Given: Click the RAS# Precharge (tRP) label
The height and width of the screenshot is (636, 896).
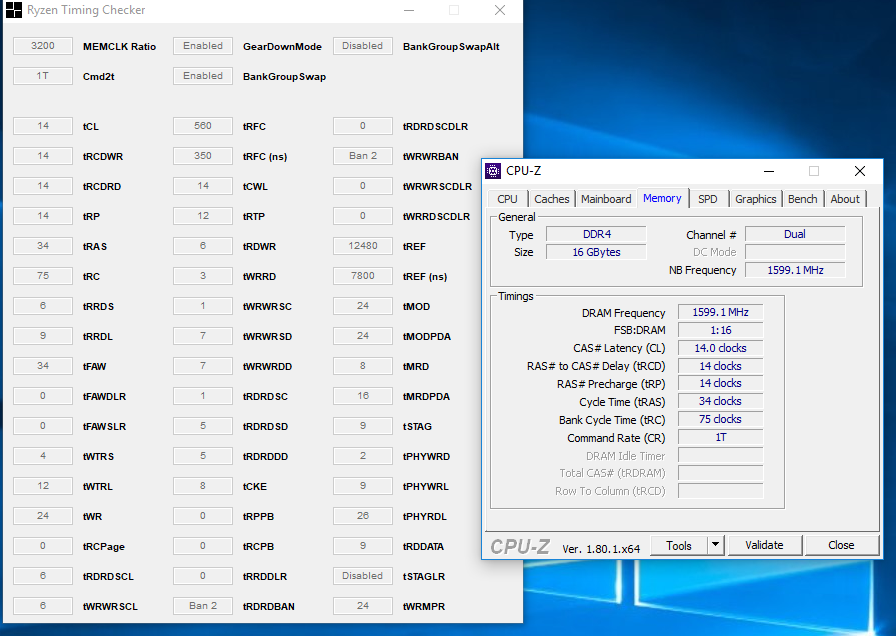Looking at the screenshot, I should click(611, 384).
